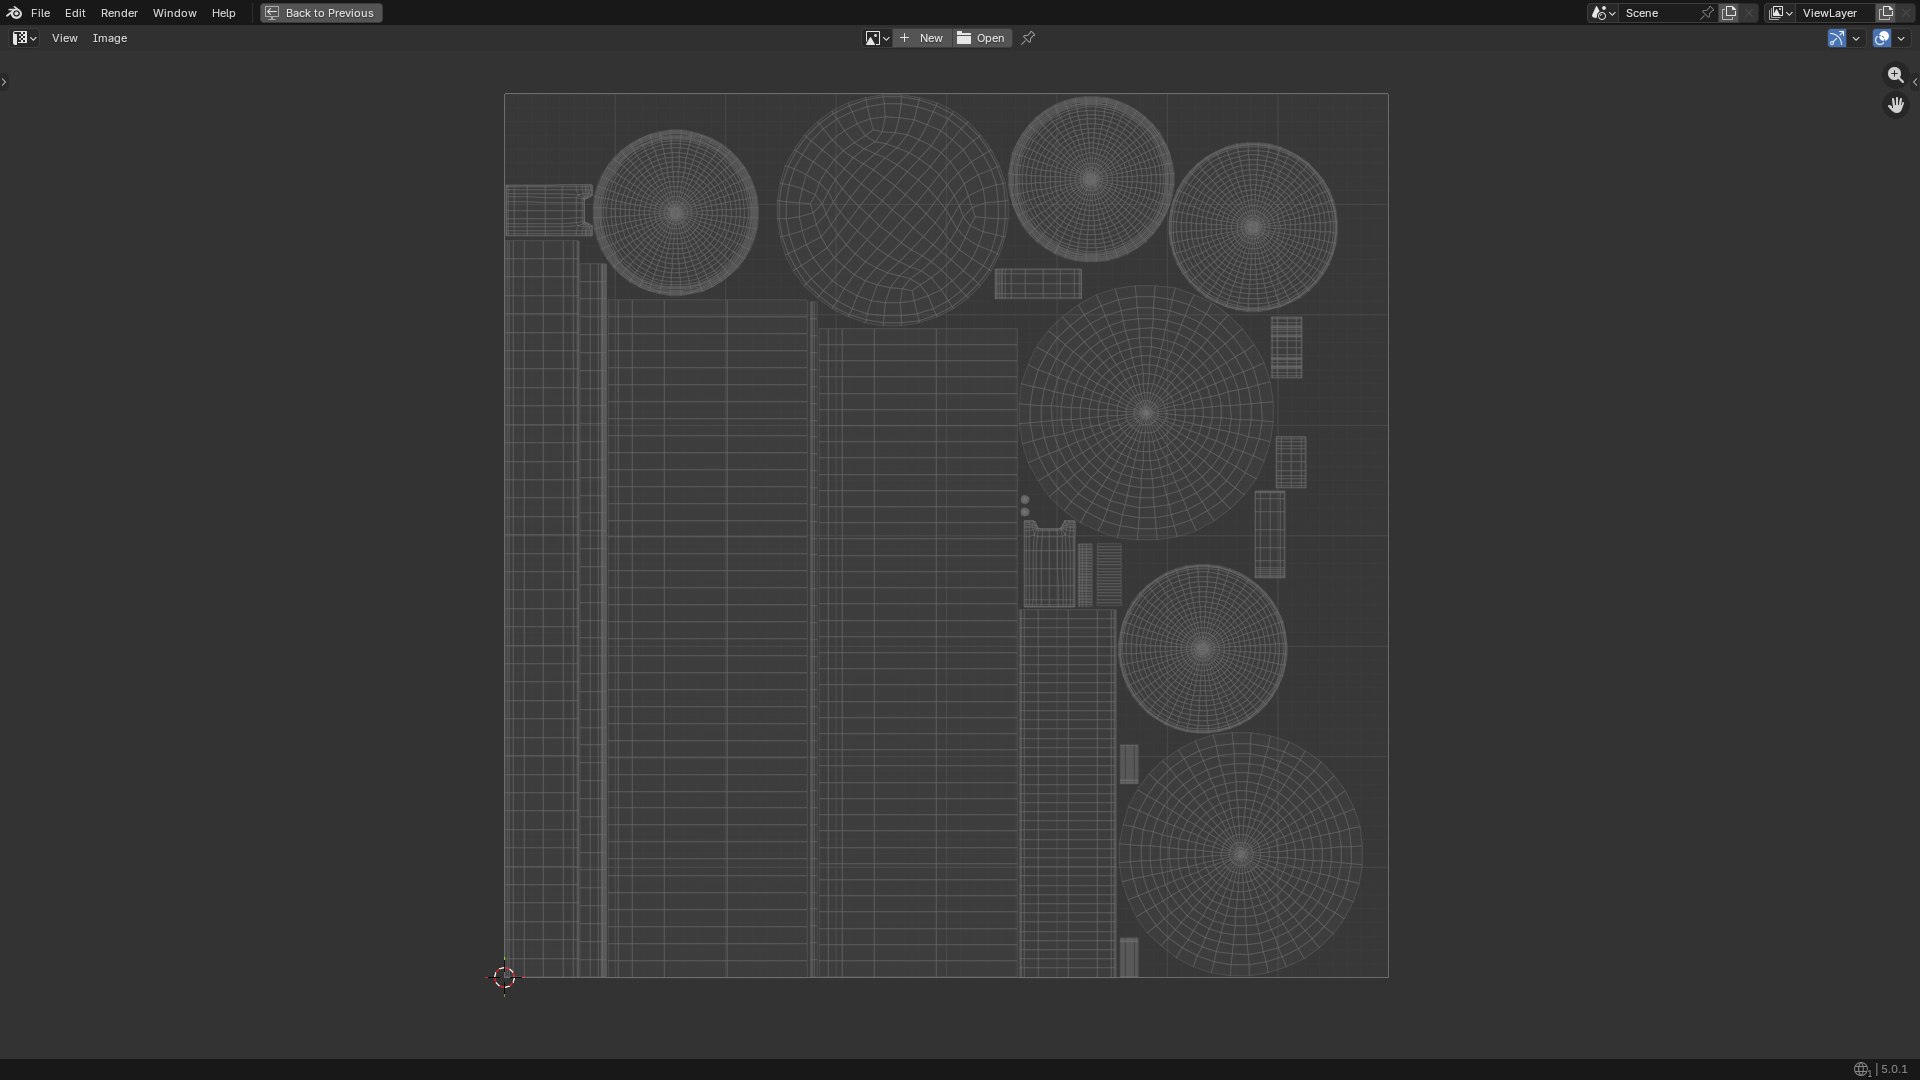Click the status bar globe icon
The height and width of the screenshot is (1080, 1920).
pyautogui.click(x=1861, y=1069)
